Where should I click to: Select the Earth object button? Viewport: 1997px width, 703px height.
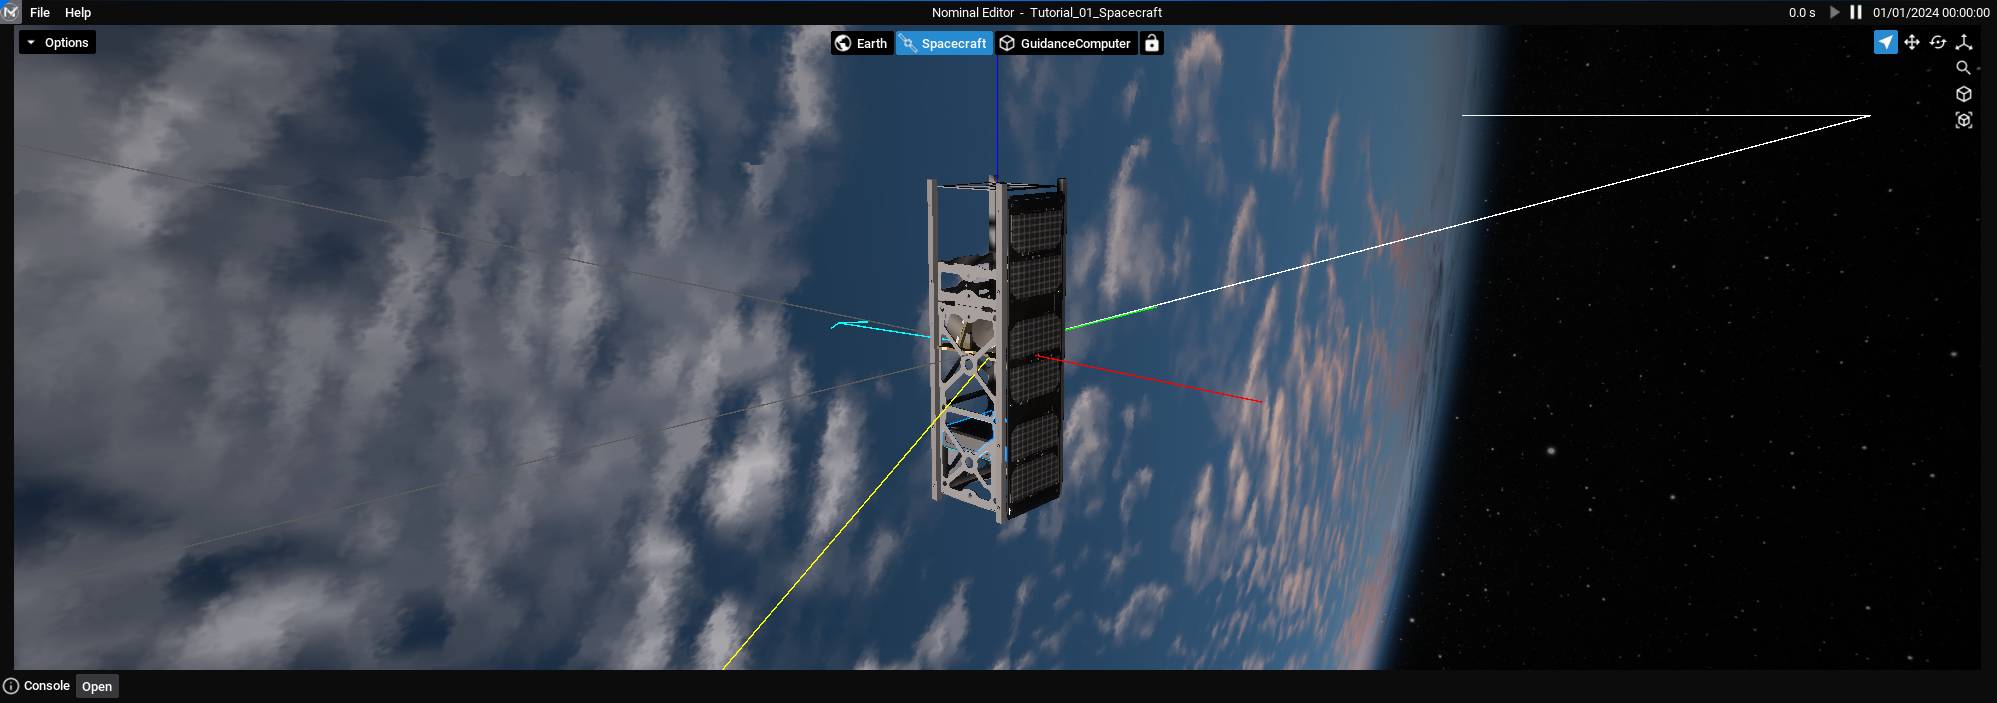coord(862,43)
